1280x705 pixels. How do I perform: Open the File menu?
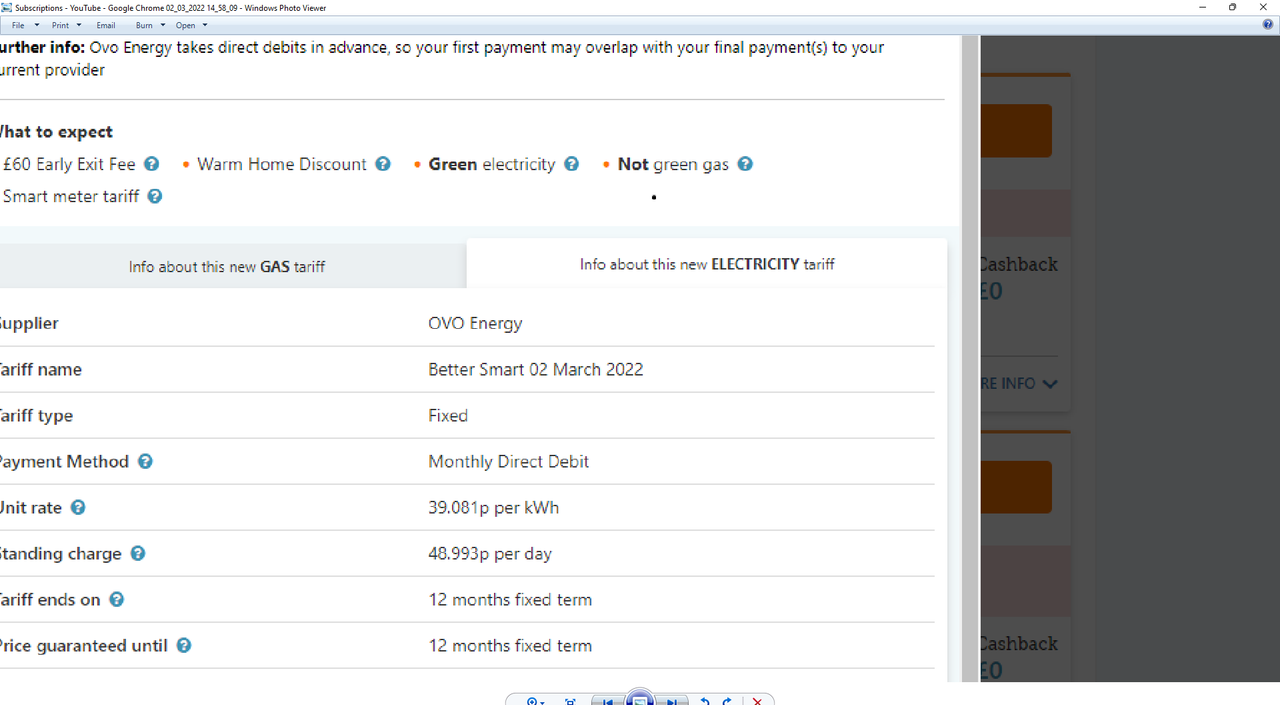click(x=18, y=25)
